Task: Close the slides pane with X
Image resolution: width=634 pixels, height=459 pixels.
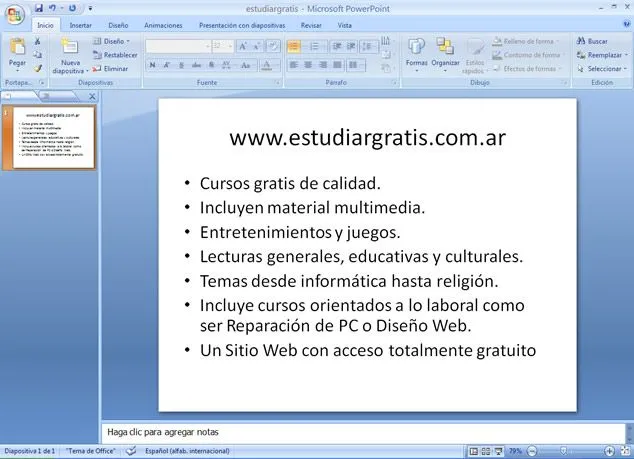Action: pos(92,97)
